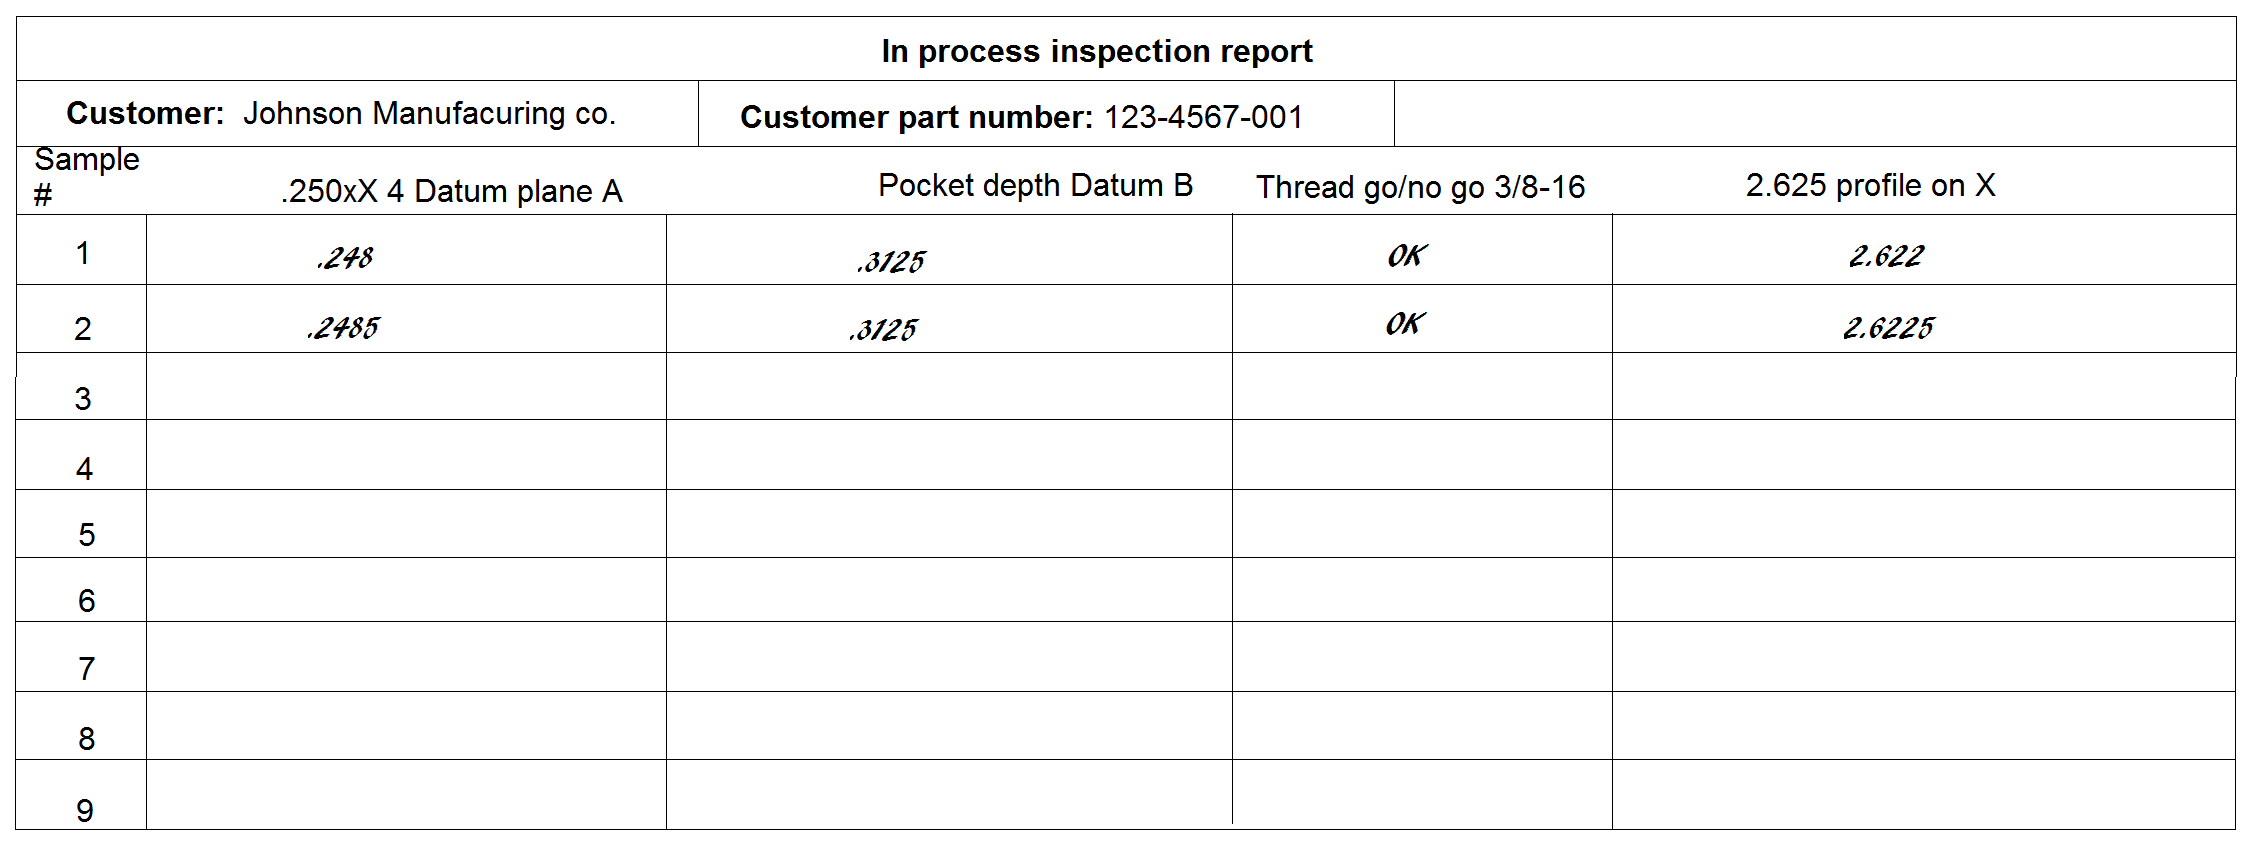Click the report title 'In process inspection report'
The image size is (2261, 853).
(x=1096, y=51)
